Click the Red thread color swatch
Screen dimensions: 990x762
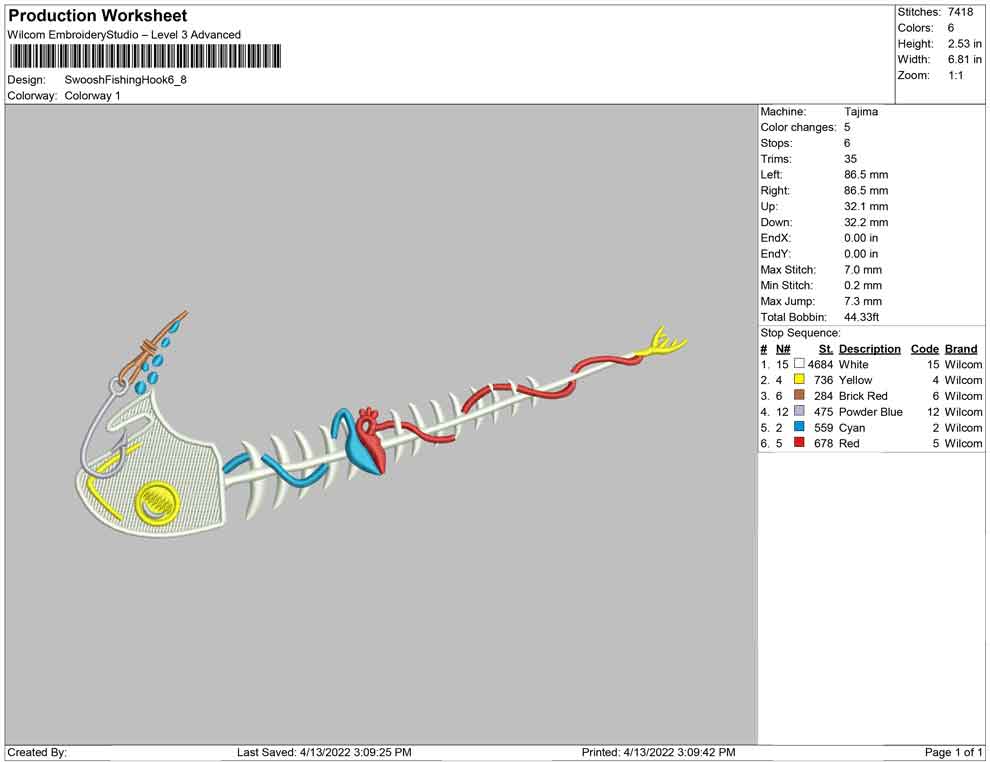click(799, 443)
